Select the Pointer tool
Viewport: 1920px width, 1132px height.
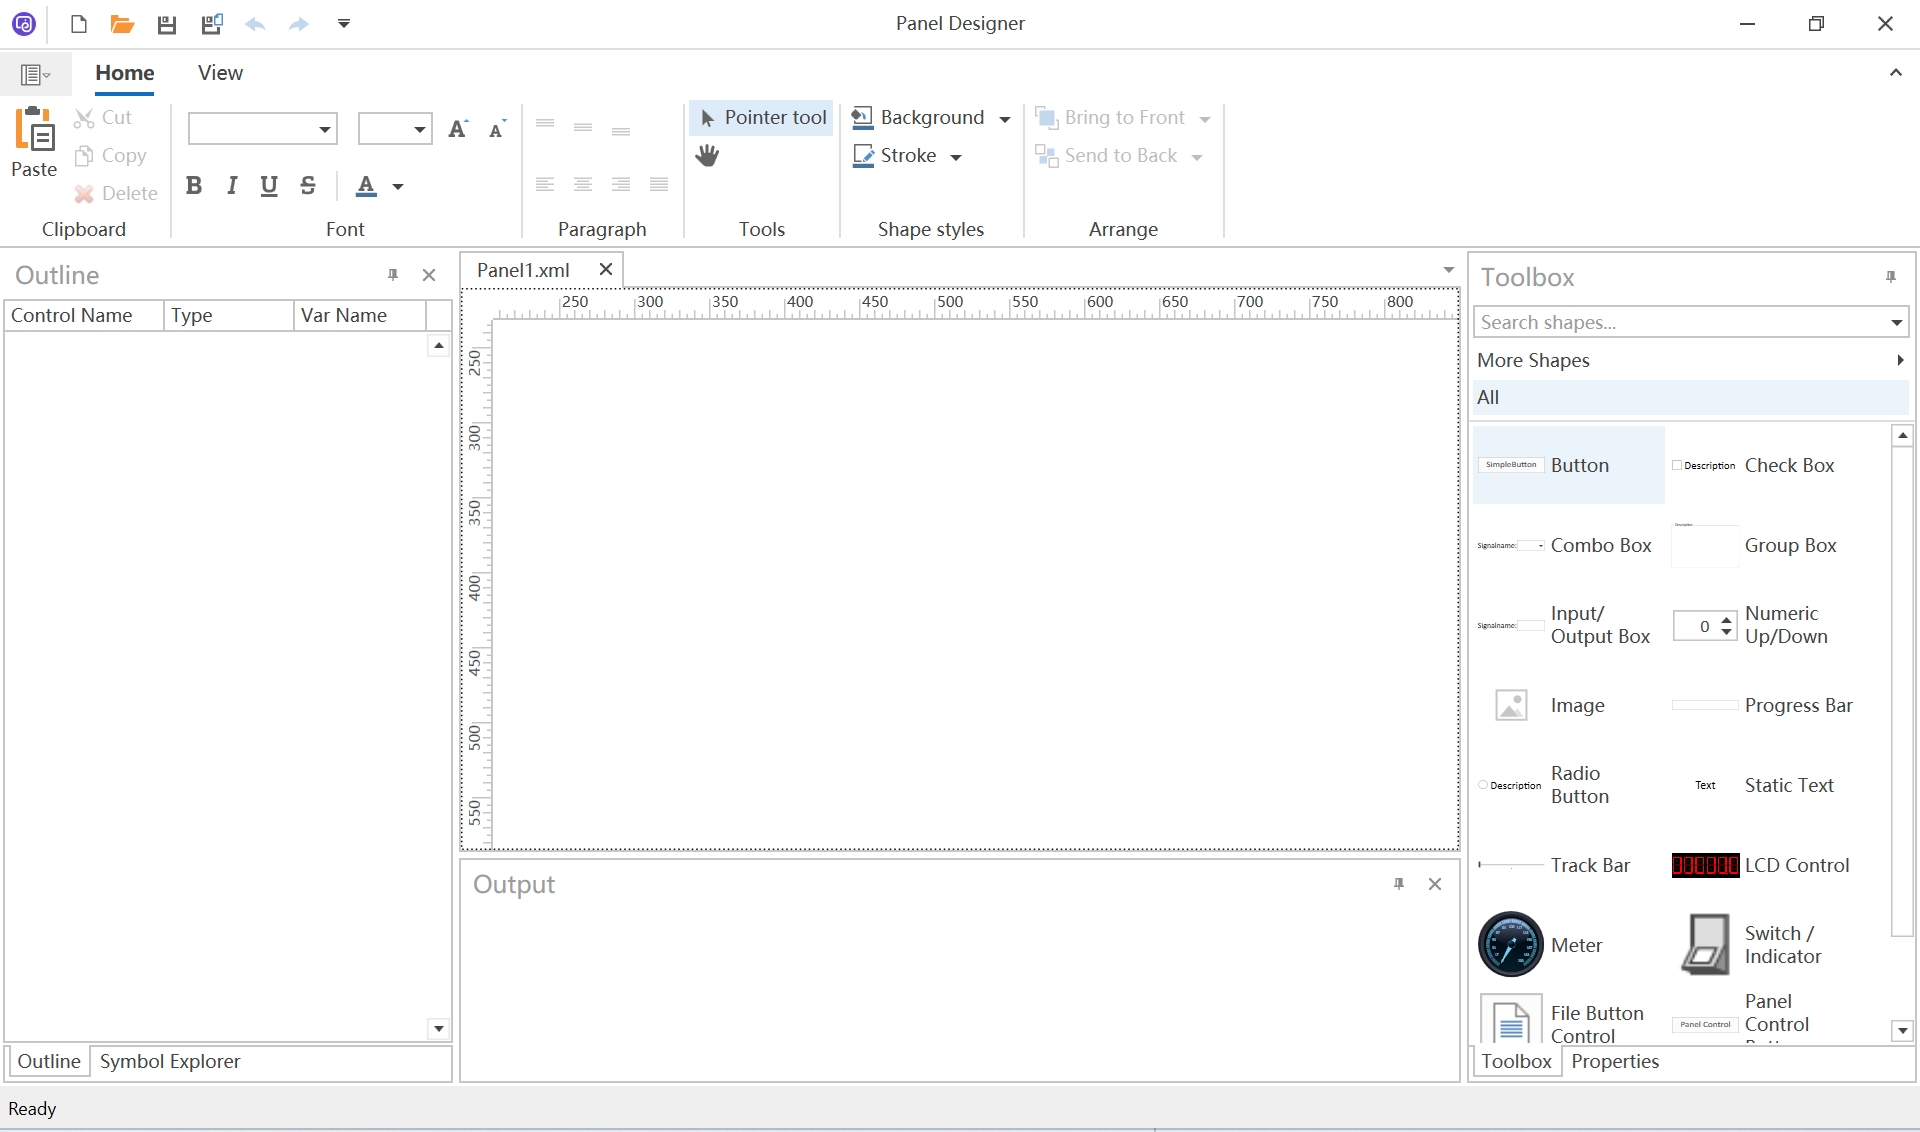(762, 117)
